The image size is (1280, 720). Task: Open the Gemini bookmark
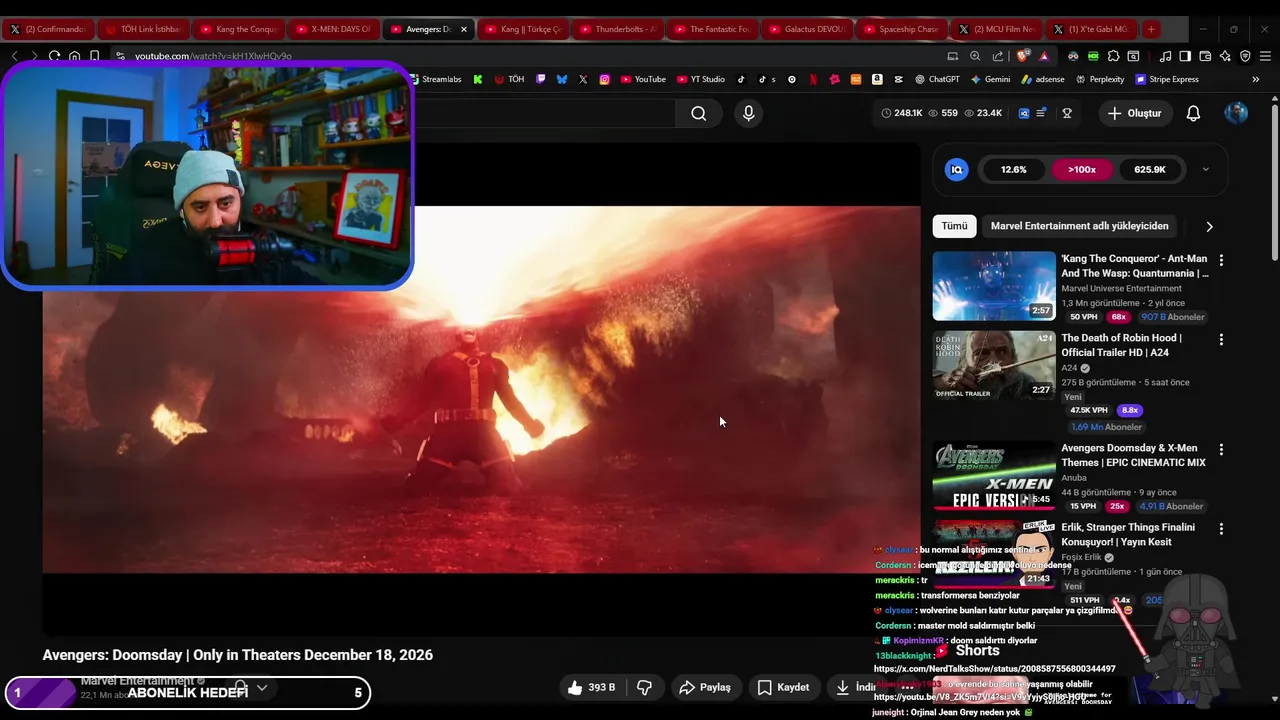[990, 79]
